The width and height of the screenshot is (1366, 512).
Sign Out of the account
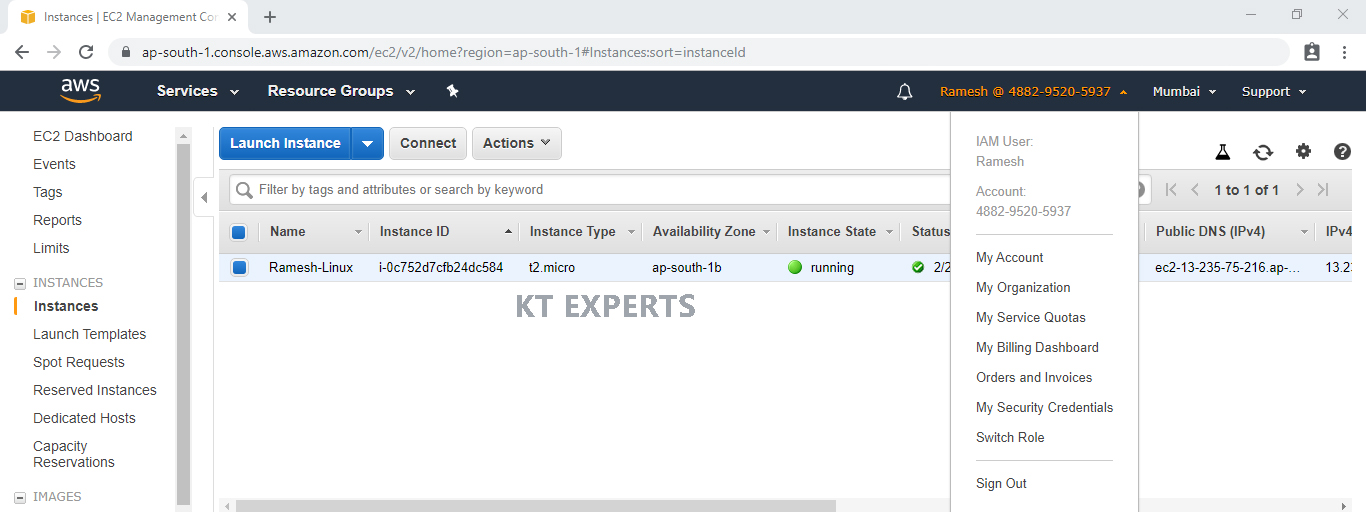click(1001, 483)
